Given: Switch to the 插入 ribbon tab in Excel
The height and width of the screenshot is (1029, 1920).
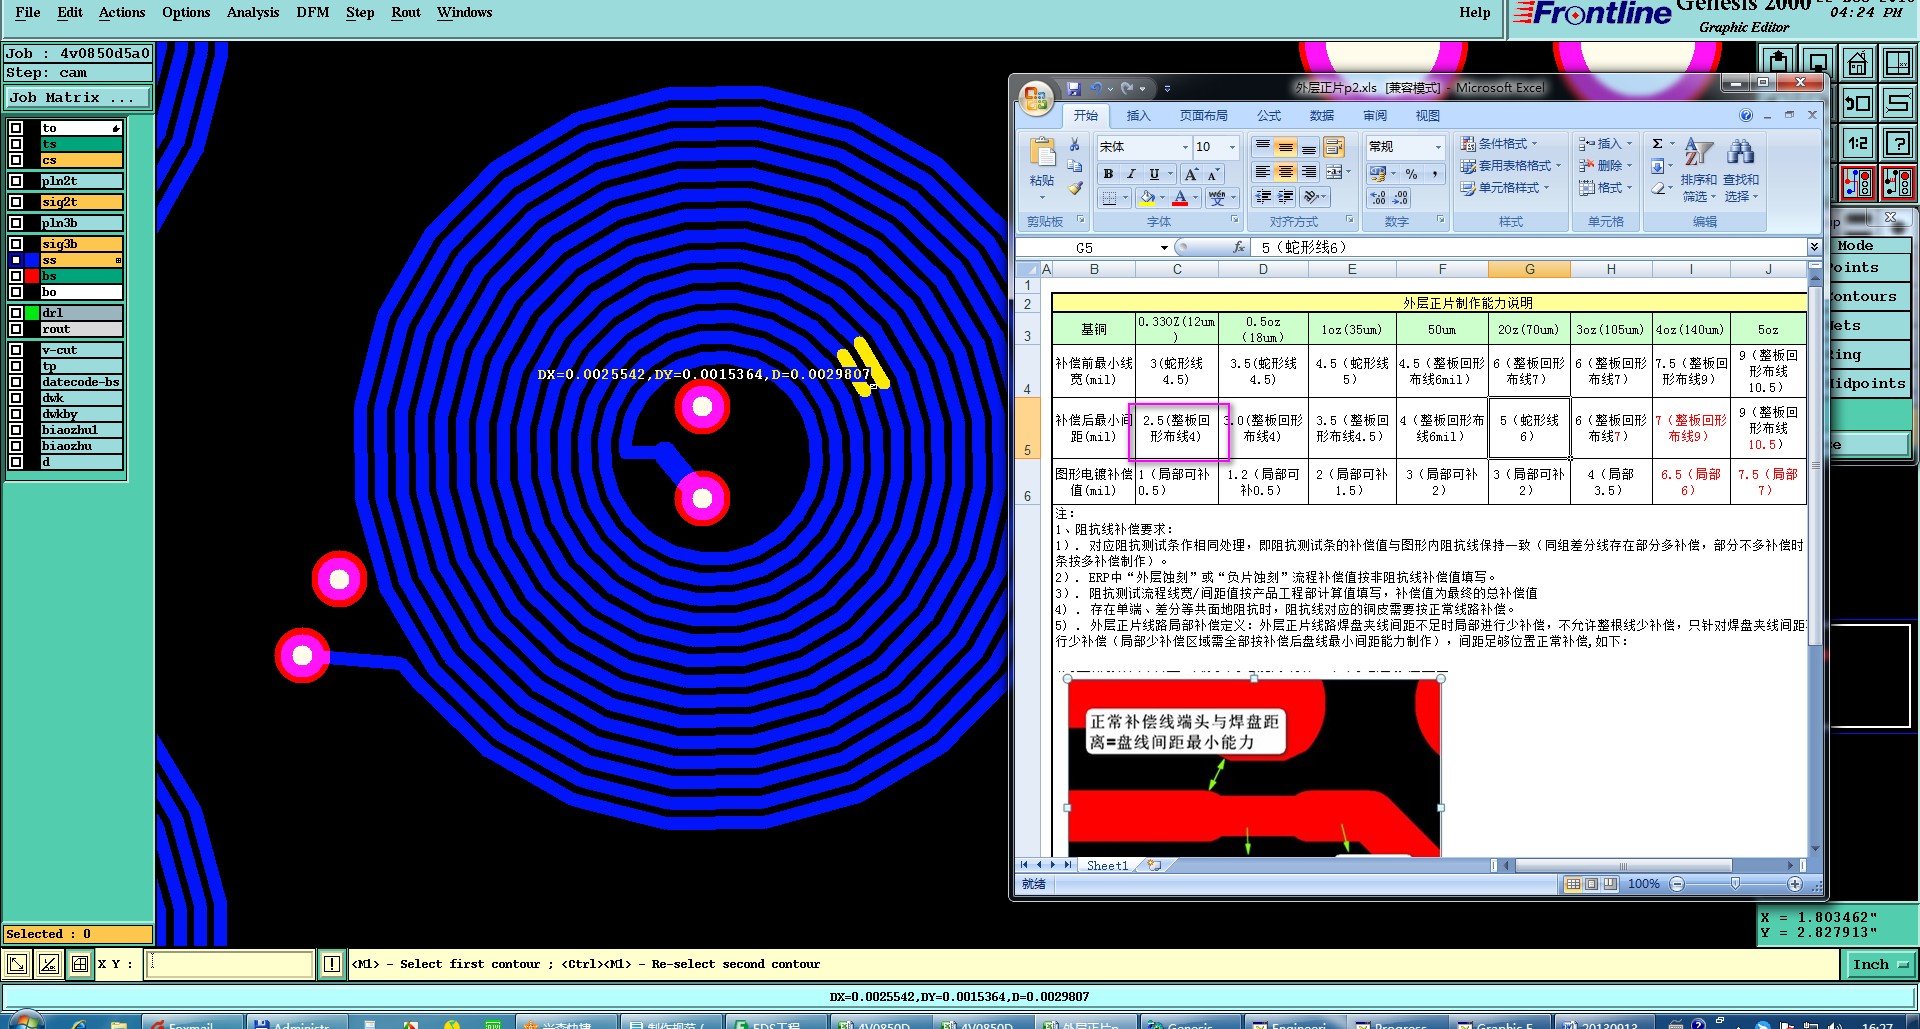Looking at the screenshot, I should [x=1138, y=116].
